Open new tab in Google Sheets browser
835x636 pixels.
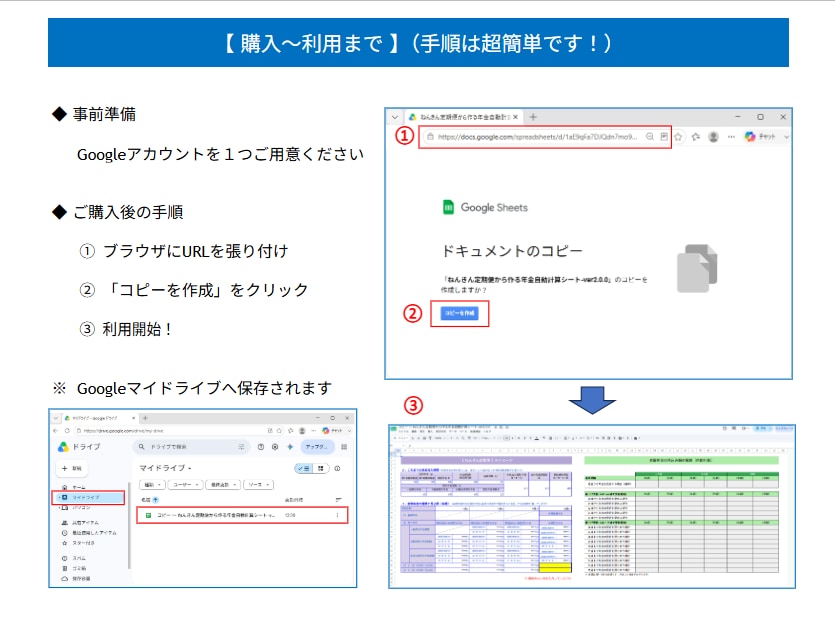(x=533, y=117)
